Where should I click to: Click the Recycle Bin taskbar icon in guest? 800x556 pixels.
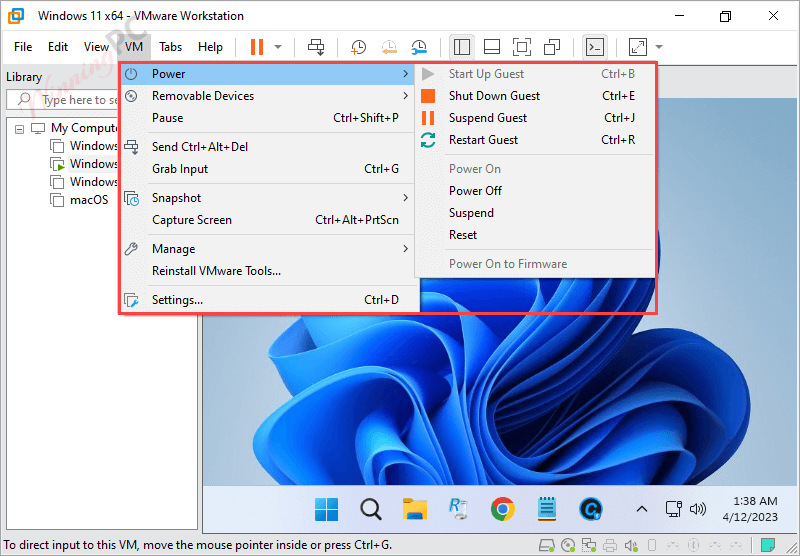click(458, 509)
